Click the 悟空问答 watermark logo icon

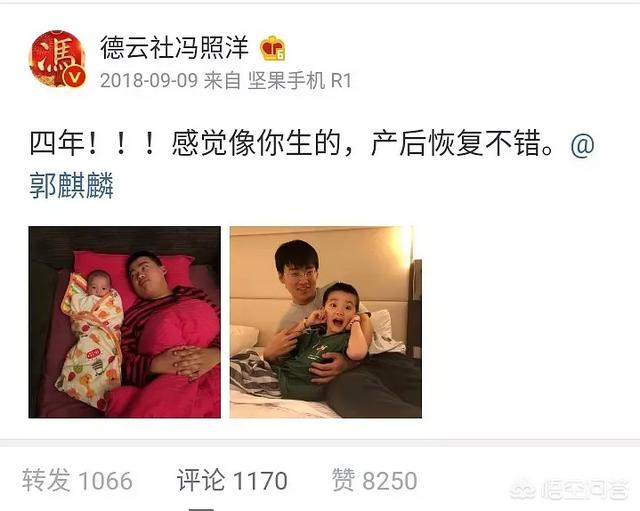point(524,490)
